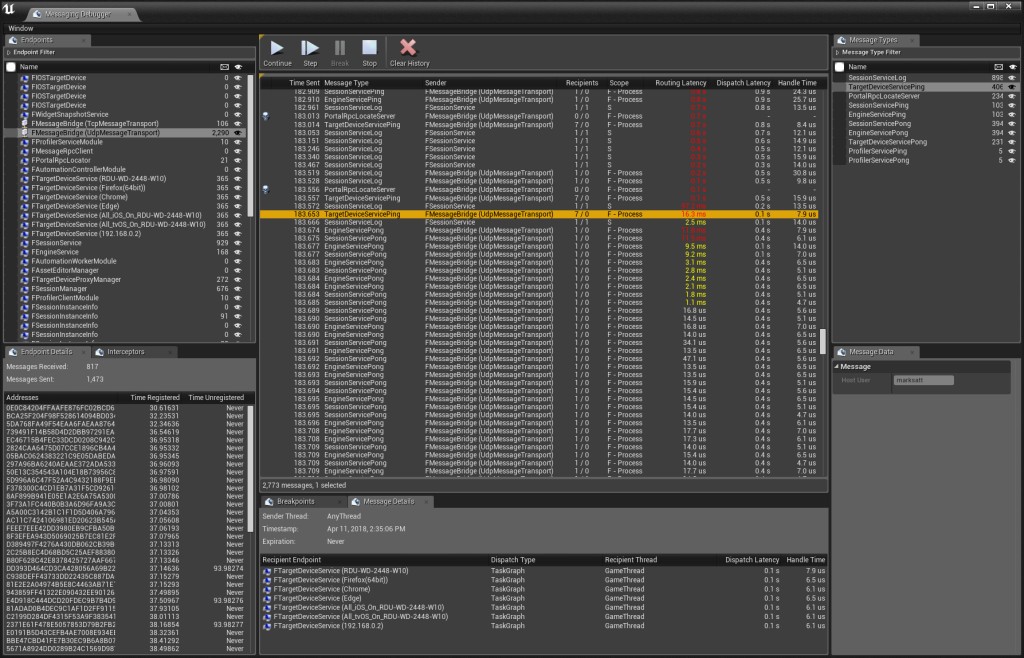
Task: Click the icon beside FPortalRpcLocator endpoint
Action: click(25, 160)
